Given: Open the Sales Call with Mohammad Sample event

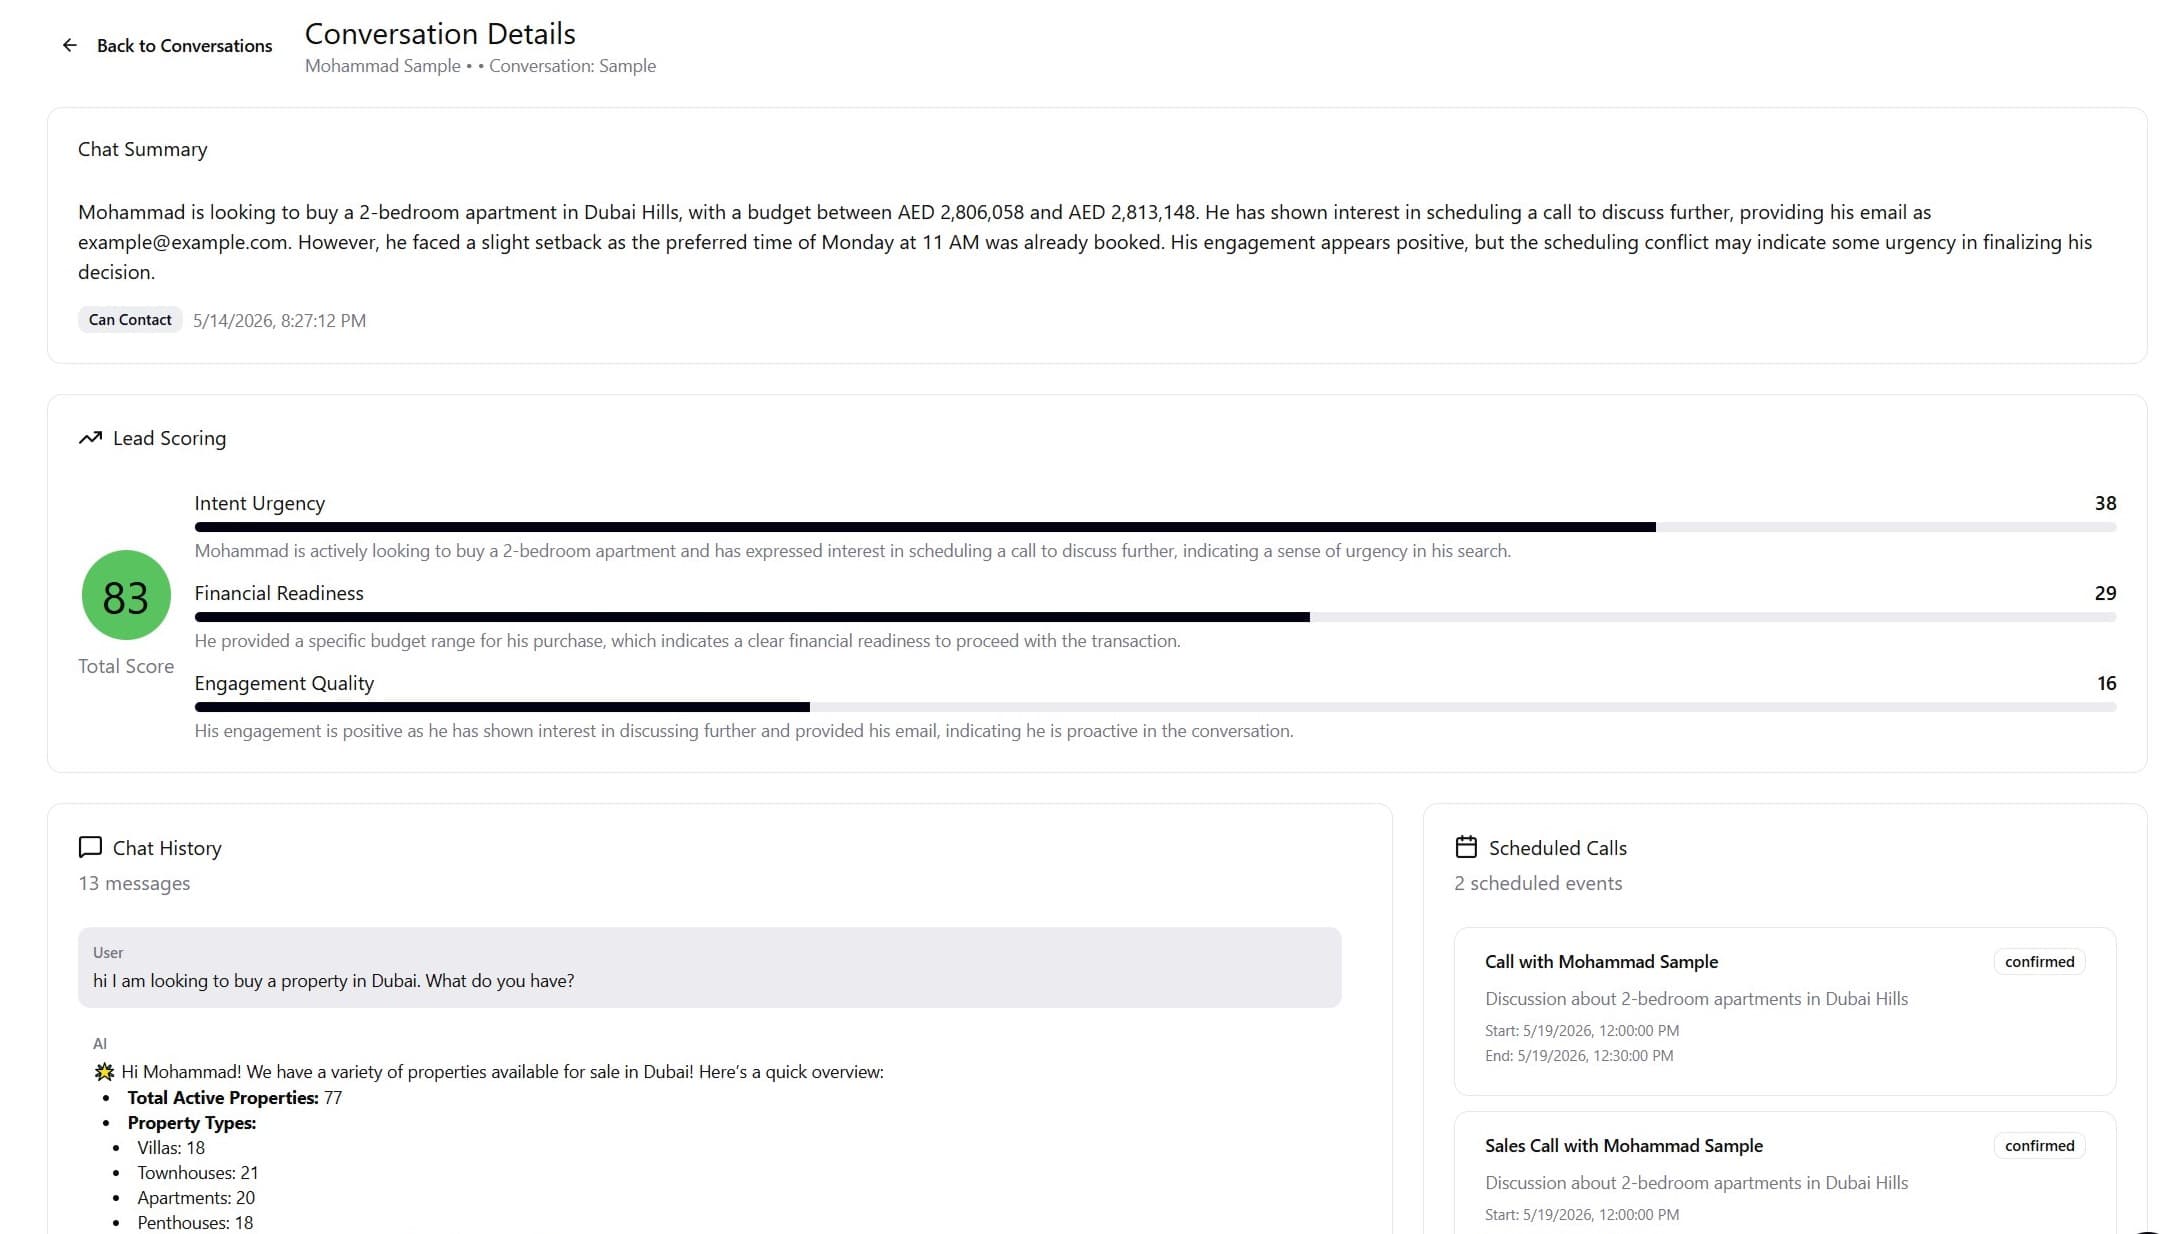Looking at the screenshot, I should [x=1785, y=1172].
